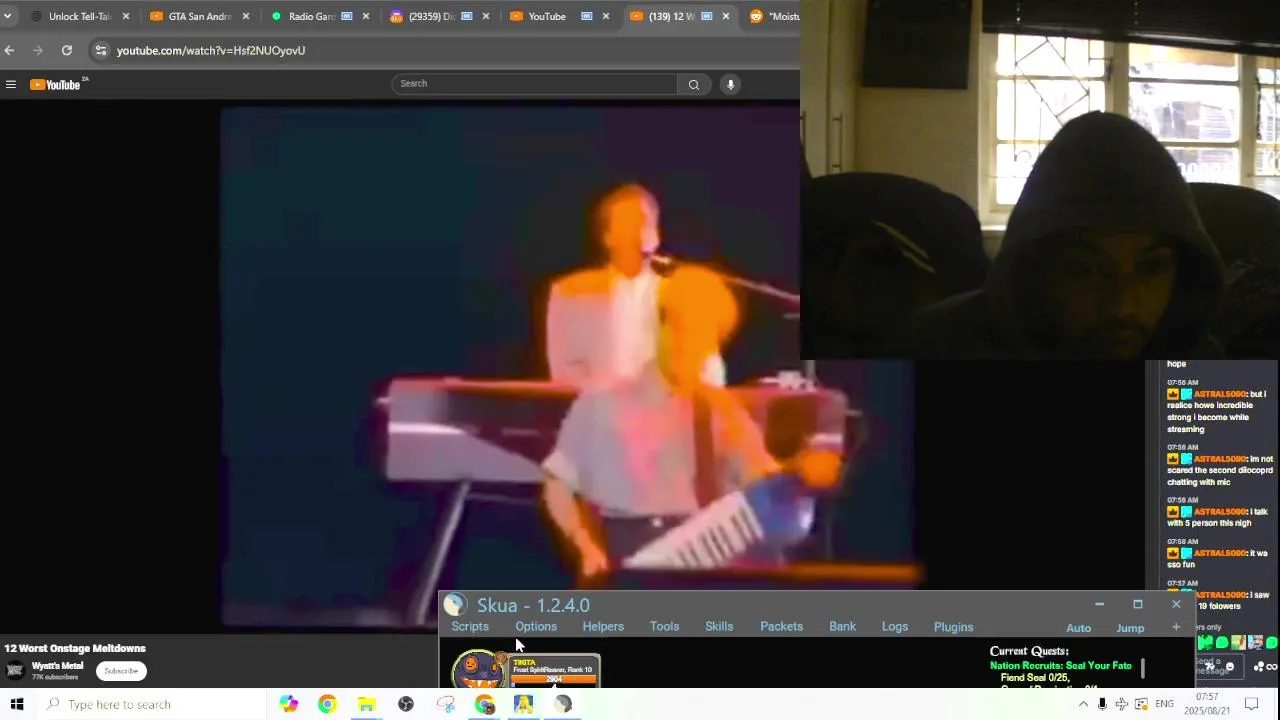Screen dimensions: 1280x720
Task: Open Wyatt's Metal channel avatar
Action: click(15, 671)
